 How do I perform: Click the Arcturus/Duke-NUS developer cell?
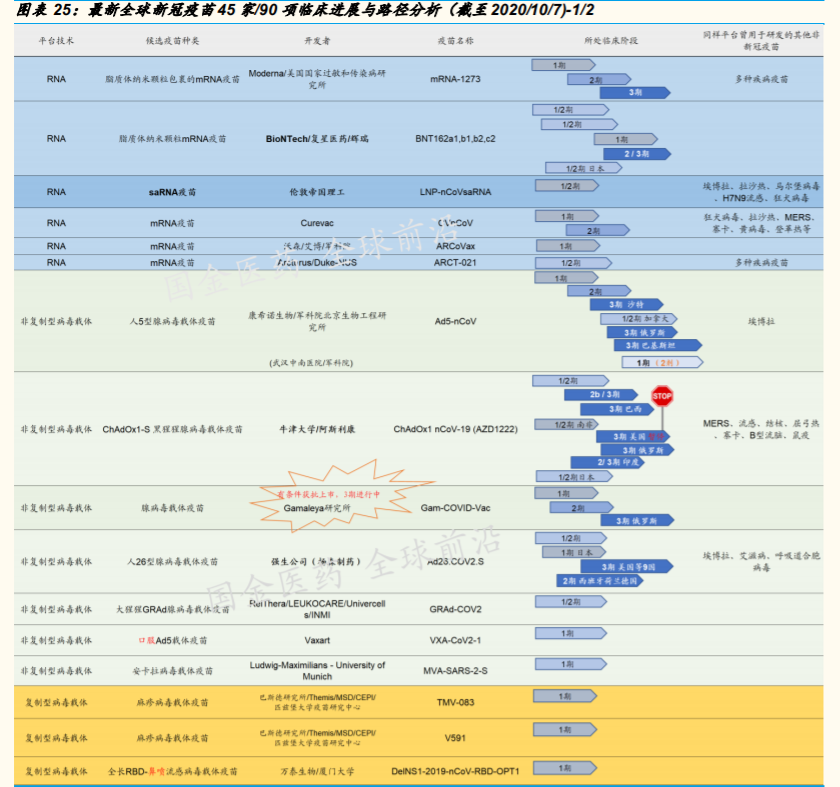[x=317, y=263]
